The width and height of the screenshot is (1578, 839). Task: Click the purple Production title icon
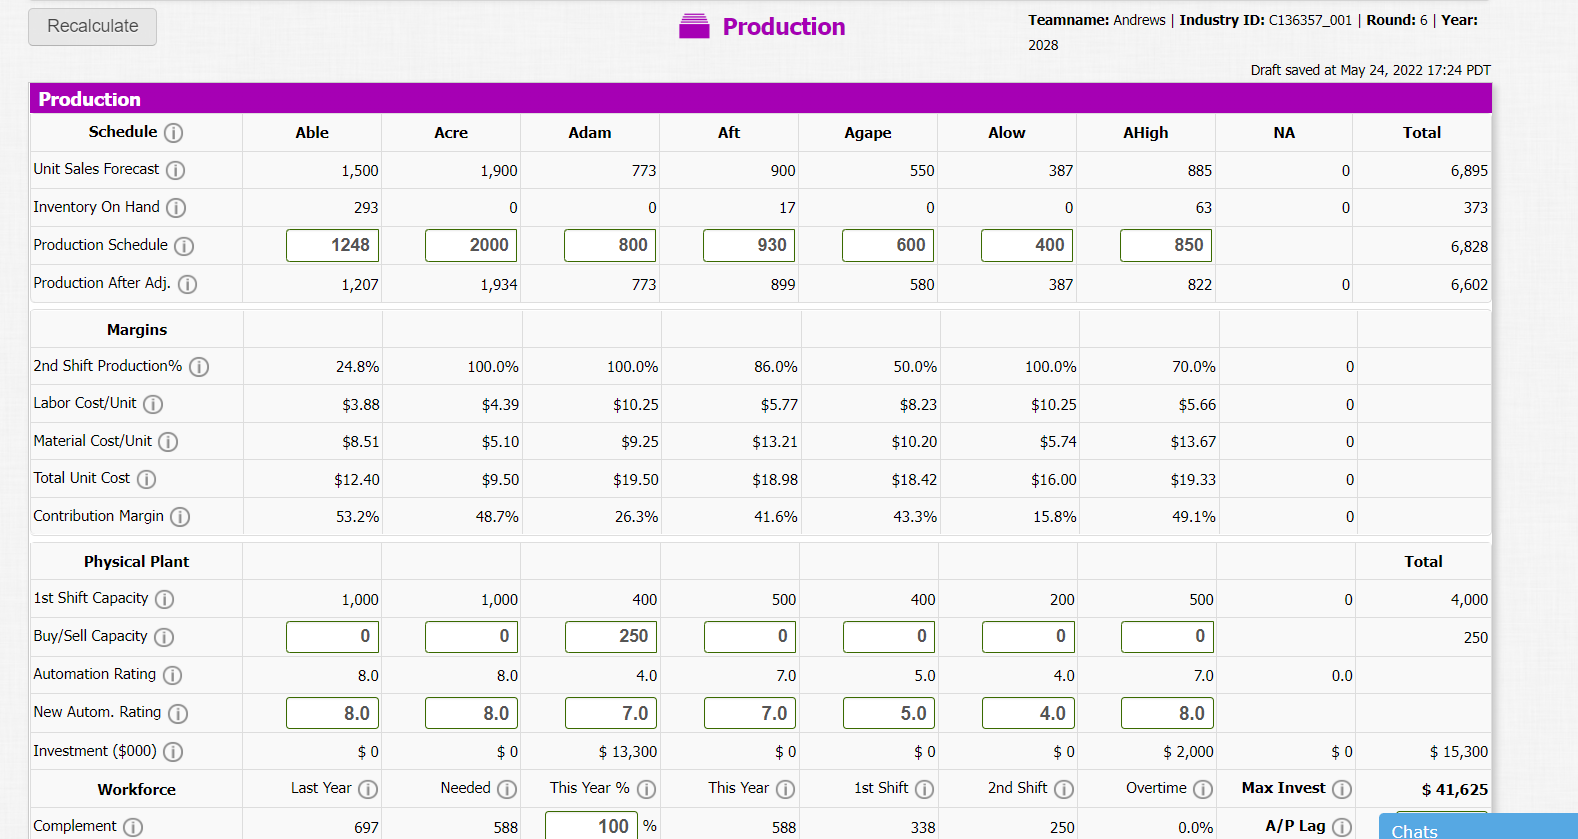694,26
